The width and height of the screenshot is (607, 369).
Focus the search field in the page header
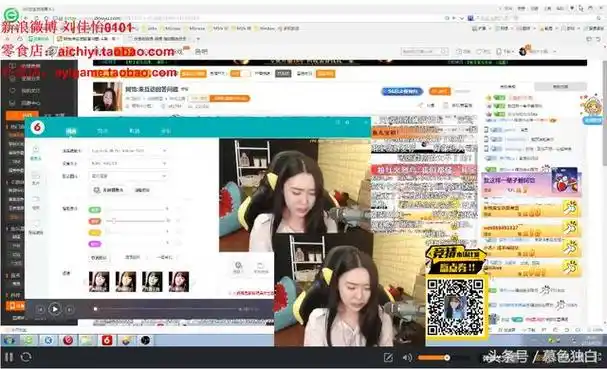point(425,51)
